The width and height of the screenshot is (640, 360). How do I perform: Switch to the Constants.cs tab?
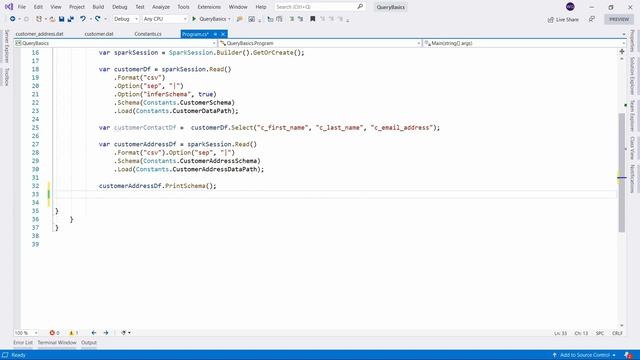(148, 34)
